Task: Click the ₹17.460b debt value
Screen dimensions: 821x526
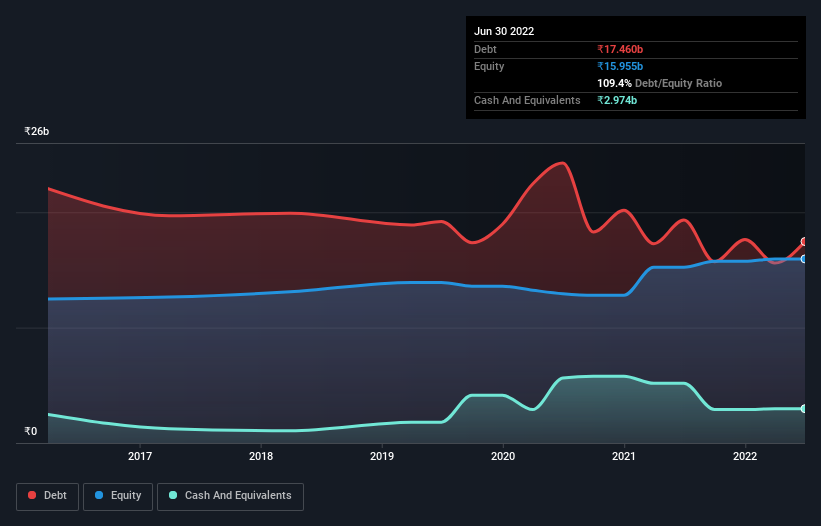Action: click(620, 49)
